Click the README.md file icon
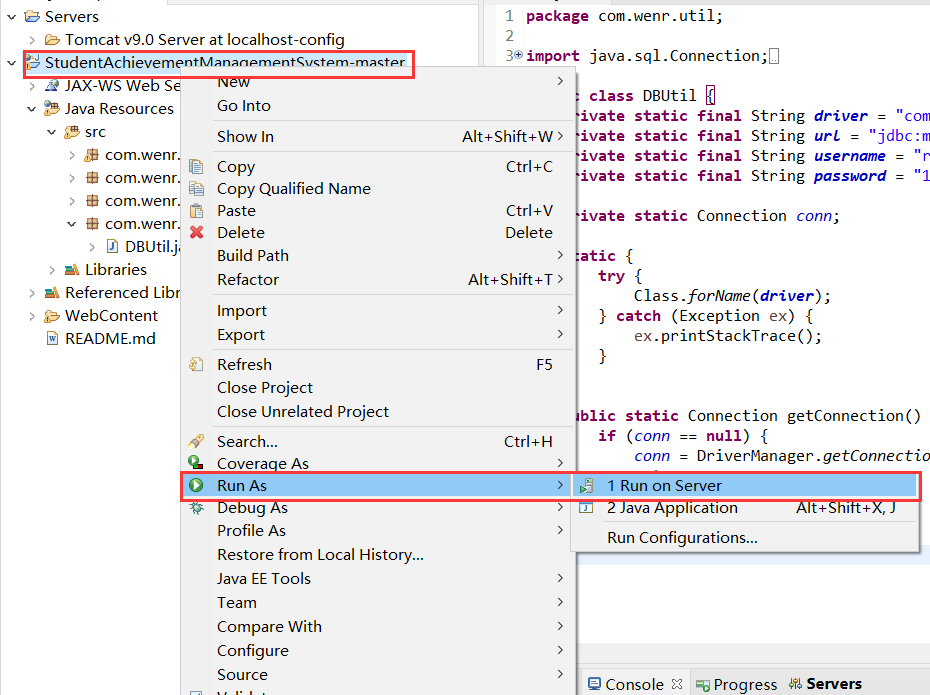The width and height of the screenshot is (930, 695). coord(53,339)
